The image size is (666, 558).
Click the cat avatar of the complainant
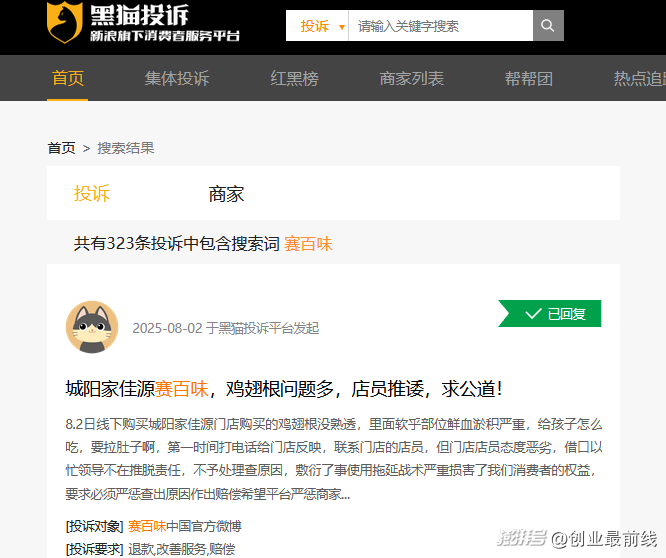[92, 327]
